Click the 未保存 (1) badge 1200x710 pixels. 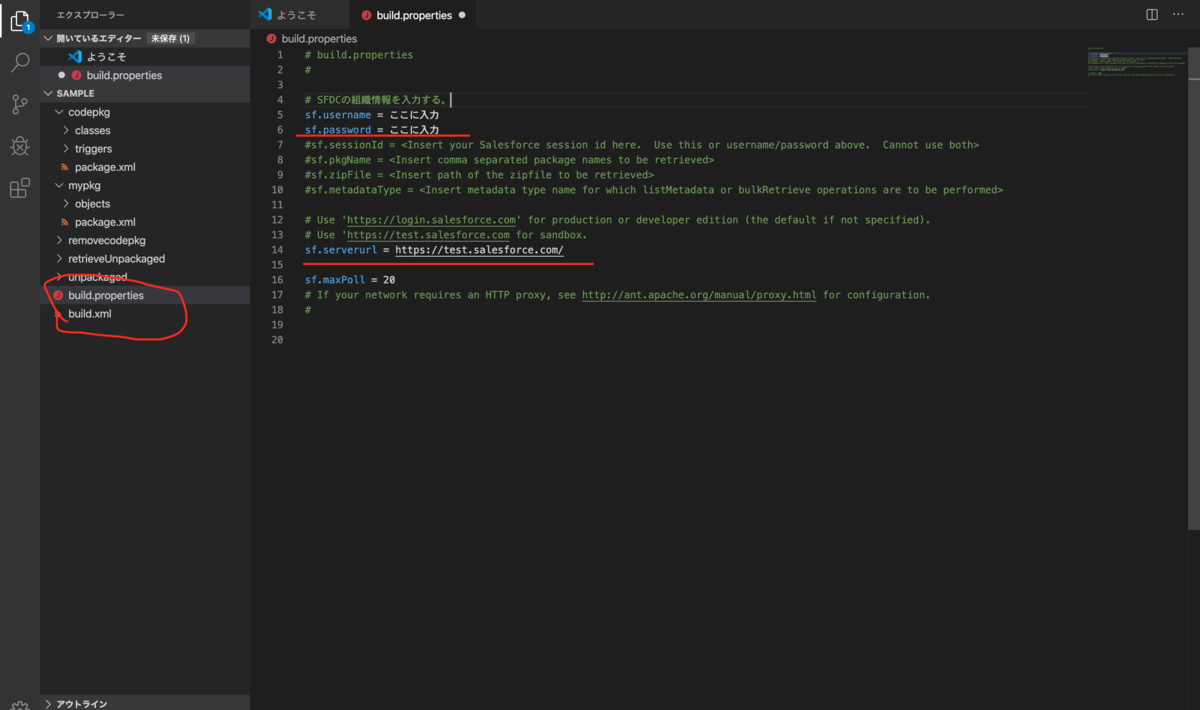(x=171, y=38)
